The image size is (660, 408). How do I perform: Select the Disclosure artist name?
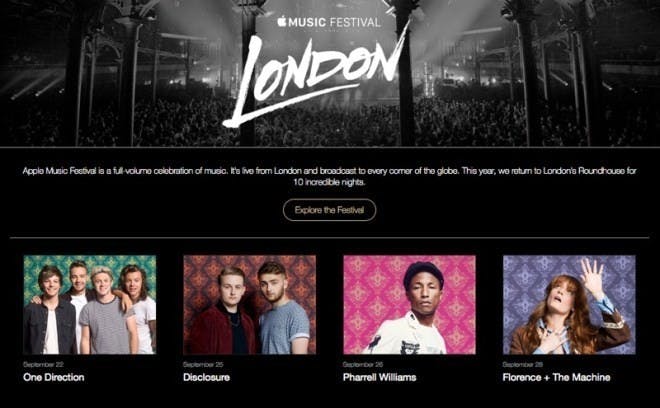click(206, 377)
